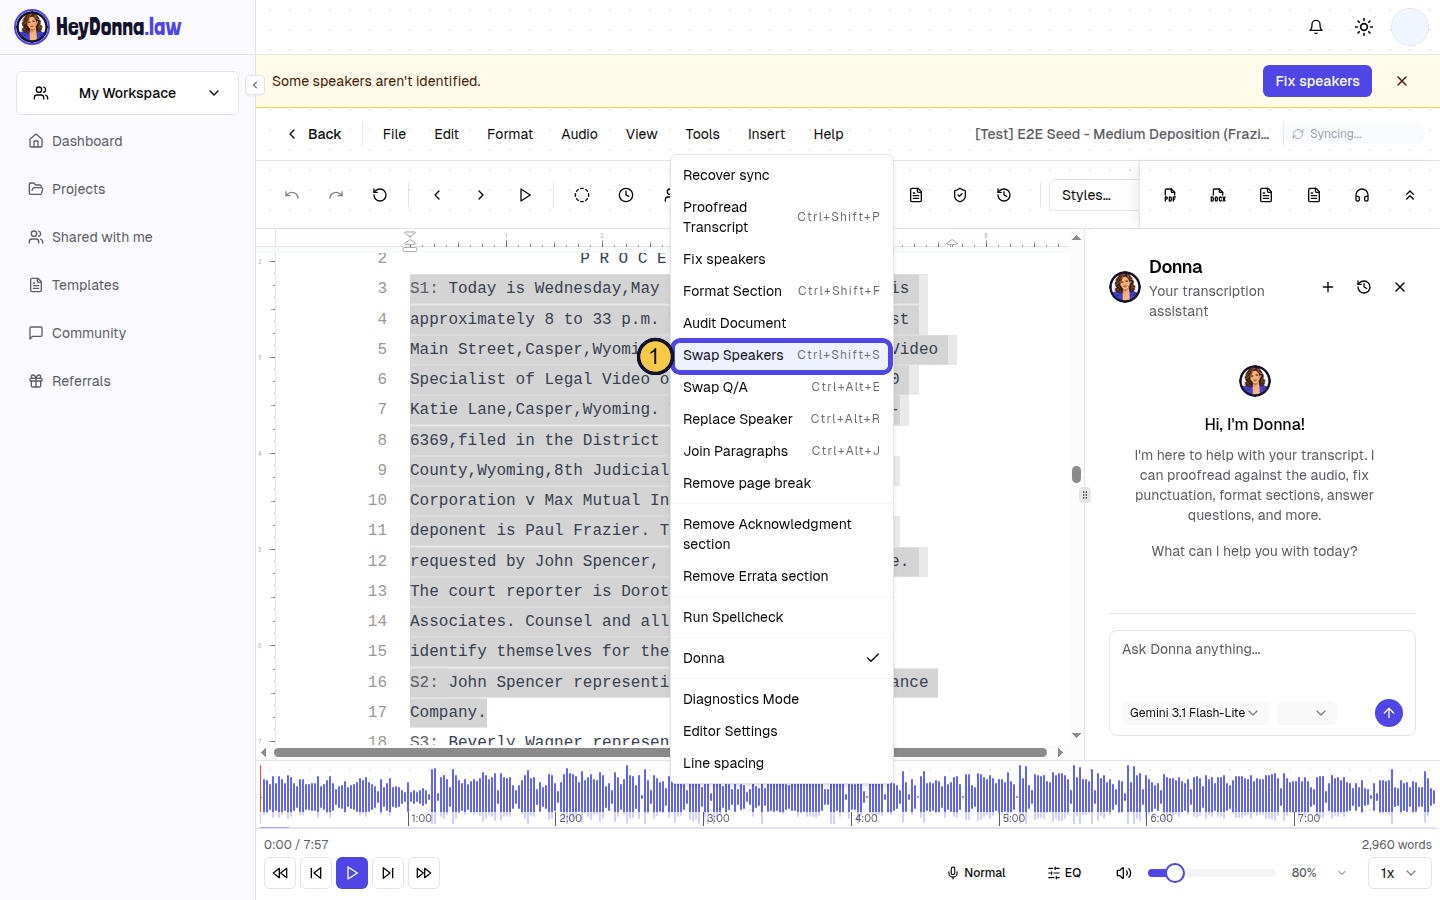Click the fast-forward playback button
Image resolution: width=1440 pixels, height=900 pixels.
pos(424,873)
